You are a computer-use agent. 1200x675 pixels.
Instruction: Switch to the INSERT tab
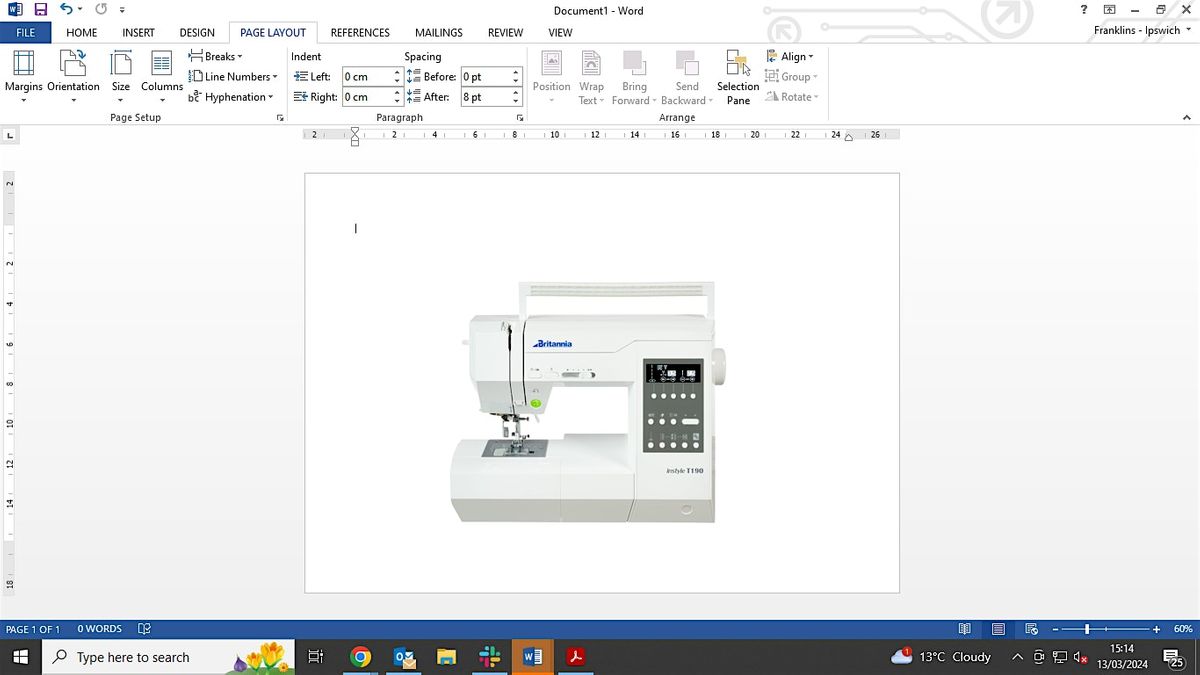point(138,32)
